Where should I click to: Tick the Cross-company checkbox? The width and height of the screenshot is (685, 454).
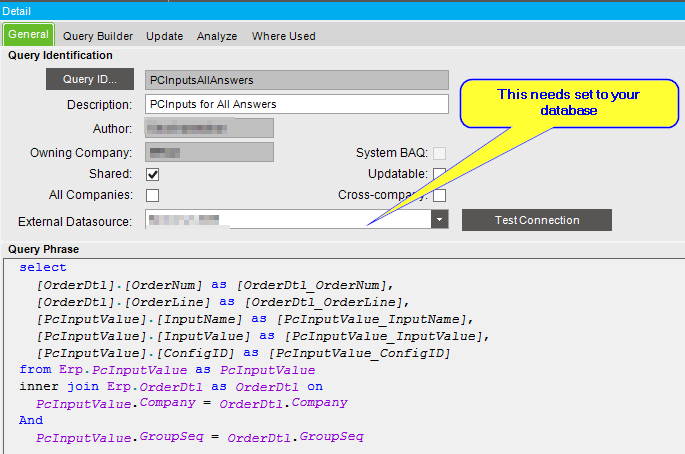point(439,195)
